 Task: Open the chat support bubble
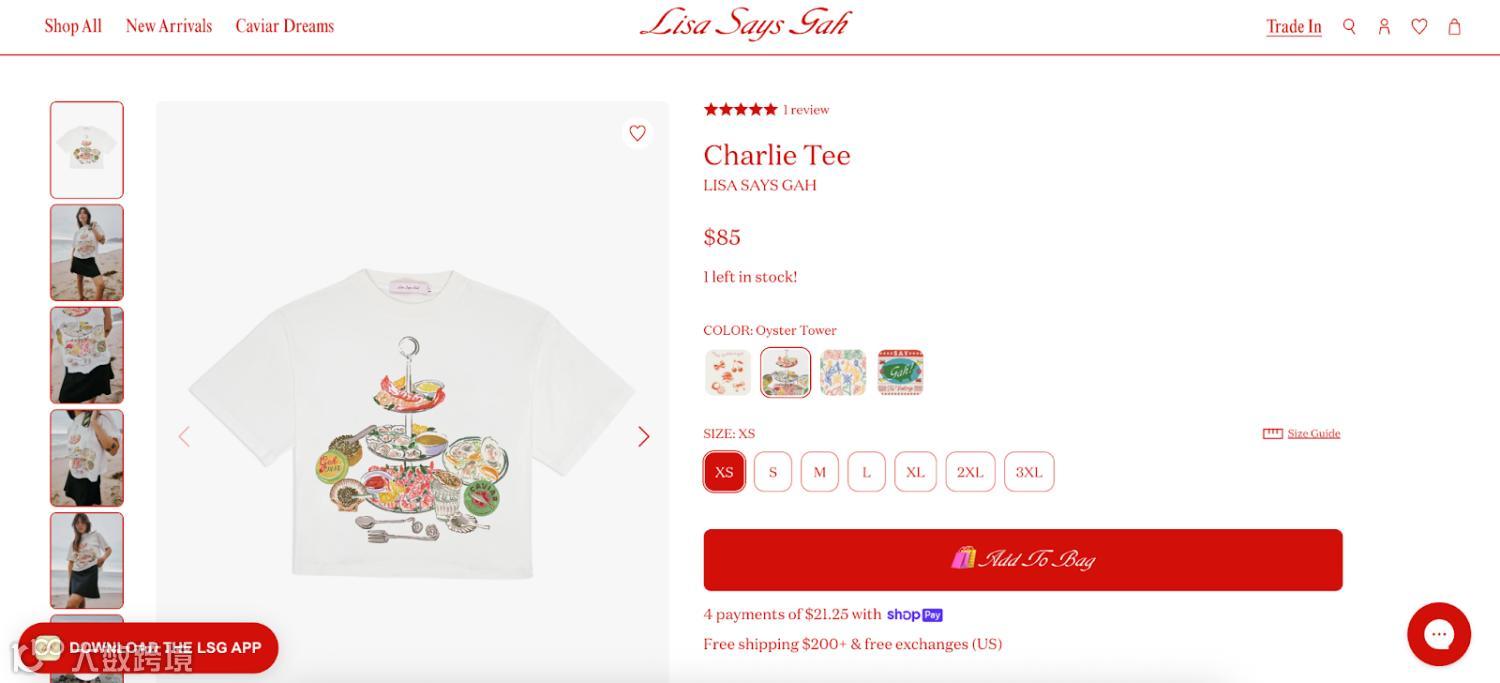click(x=1438, y=634)
